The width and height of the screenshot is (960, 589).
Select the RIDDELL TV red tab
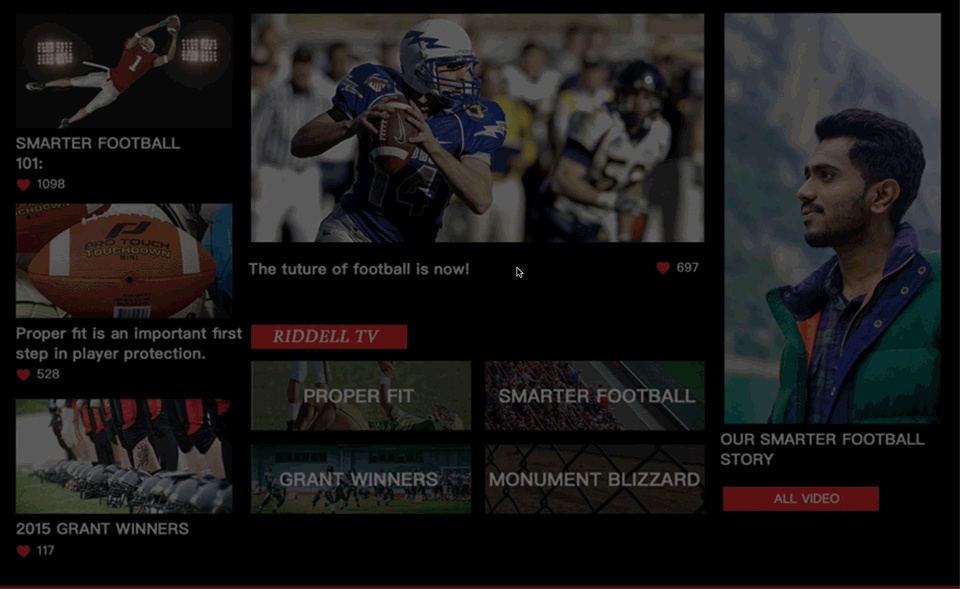(329, 337)
